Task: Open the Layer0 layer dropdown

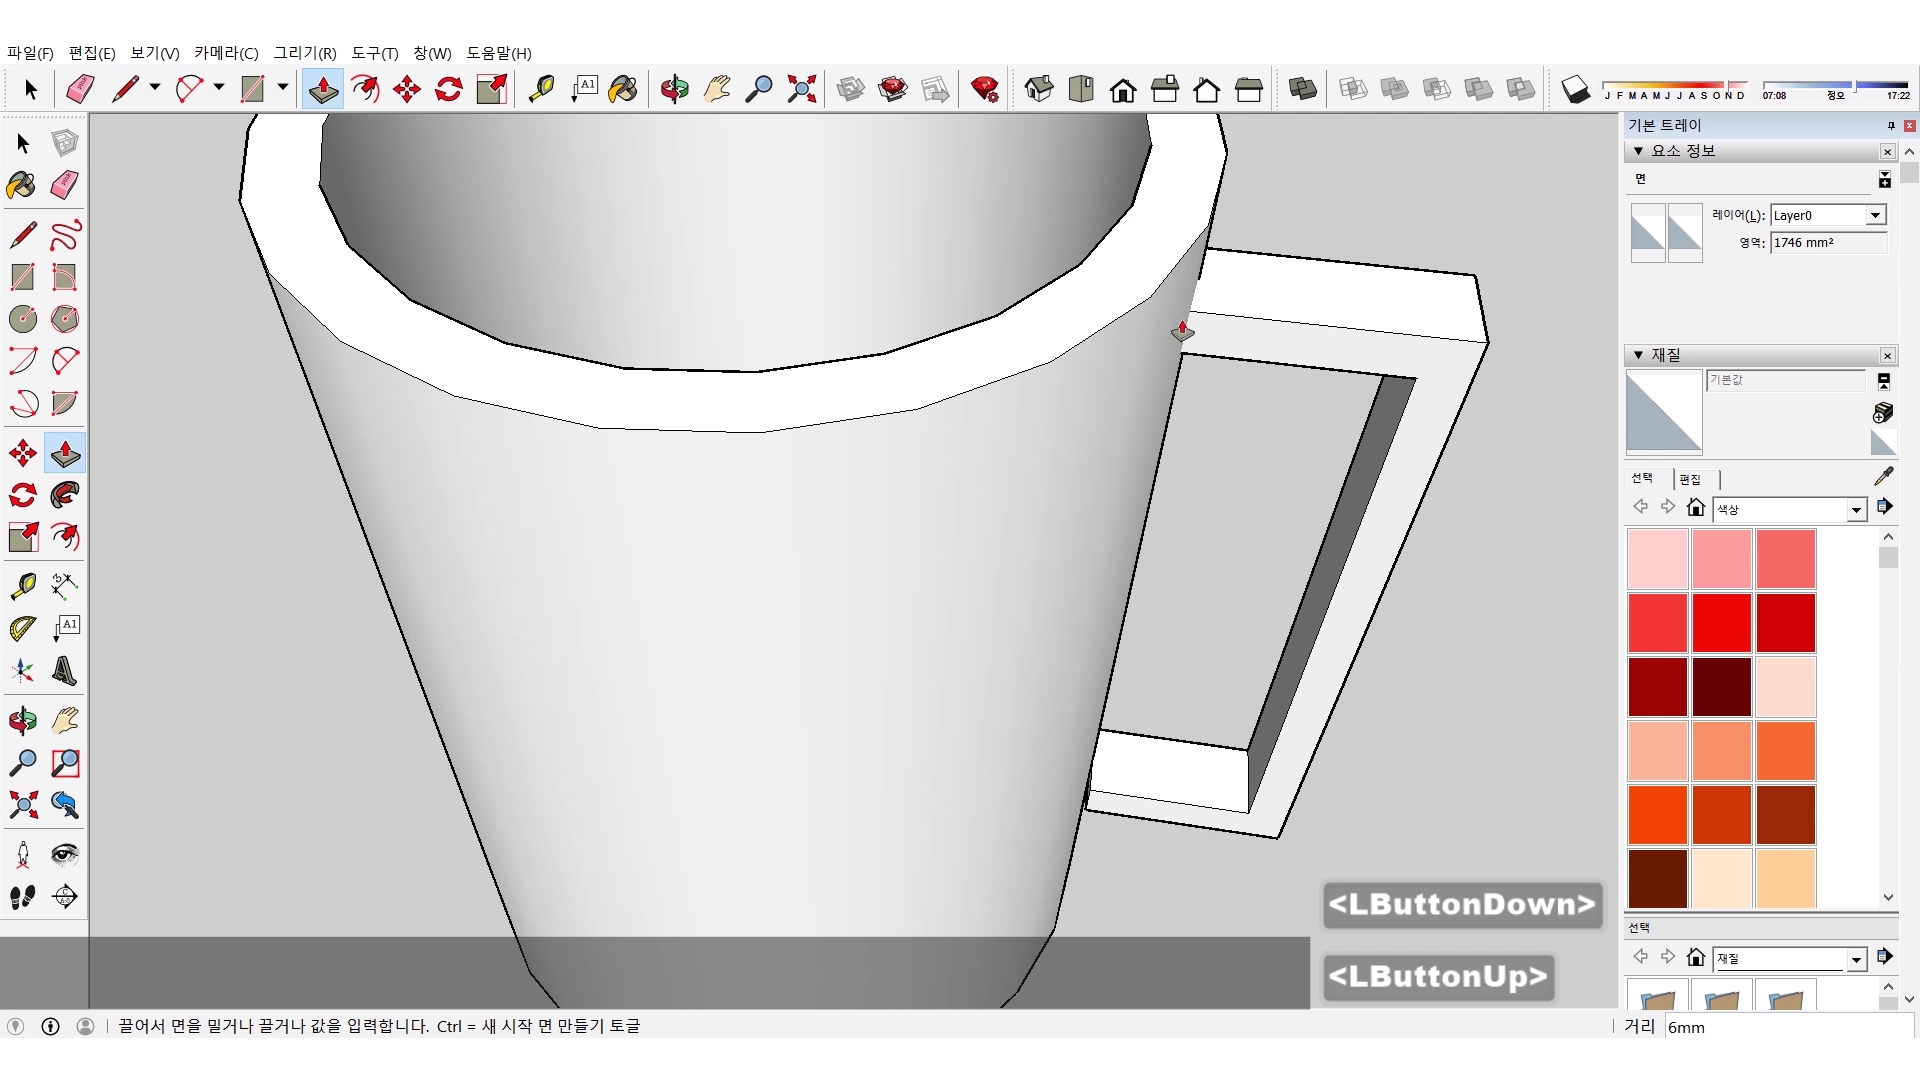Action: pos(1875,215)
